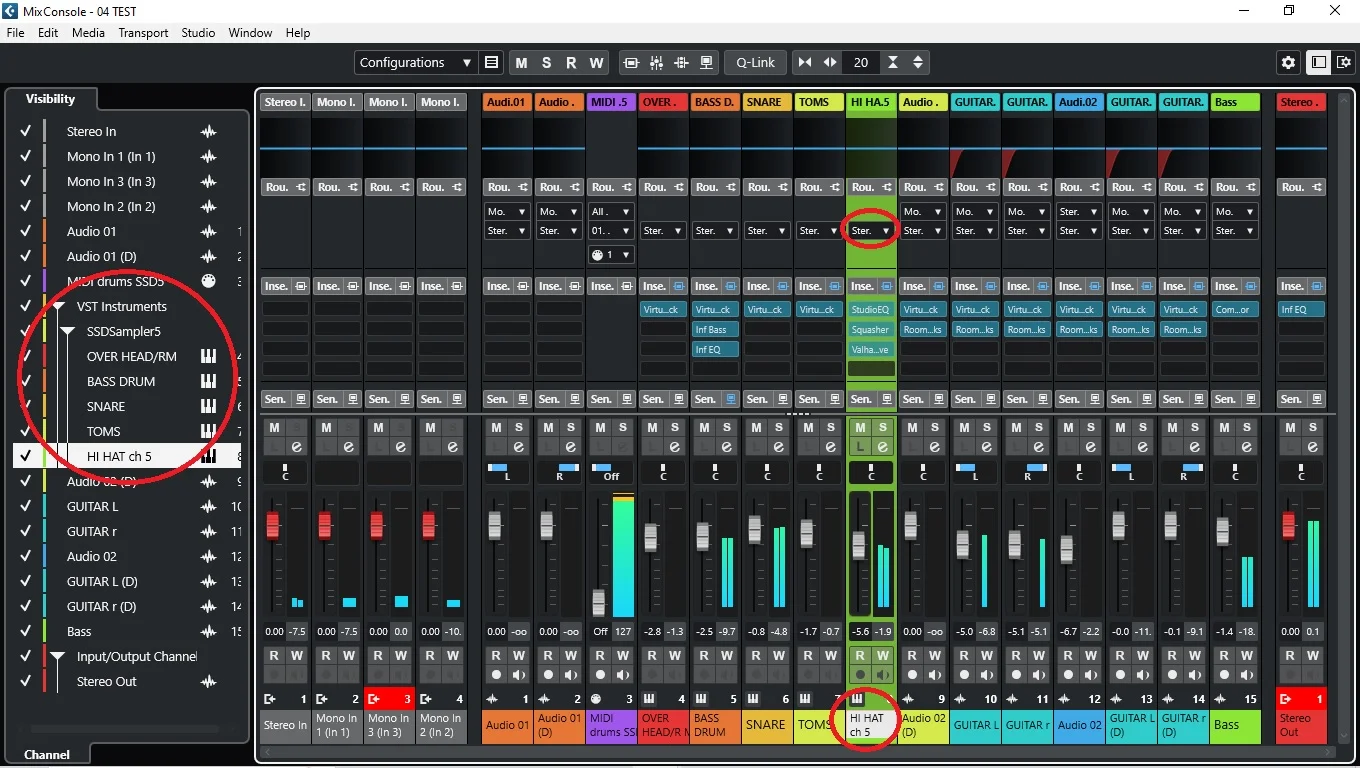1360x768 pixels.
Task: Open the MixConsole settings gear
Action: (x=1288, y=63)
